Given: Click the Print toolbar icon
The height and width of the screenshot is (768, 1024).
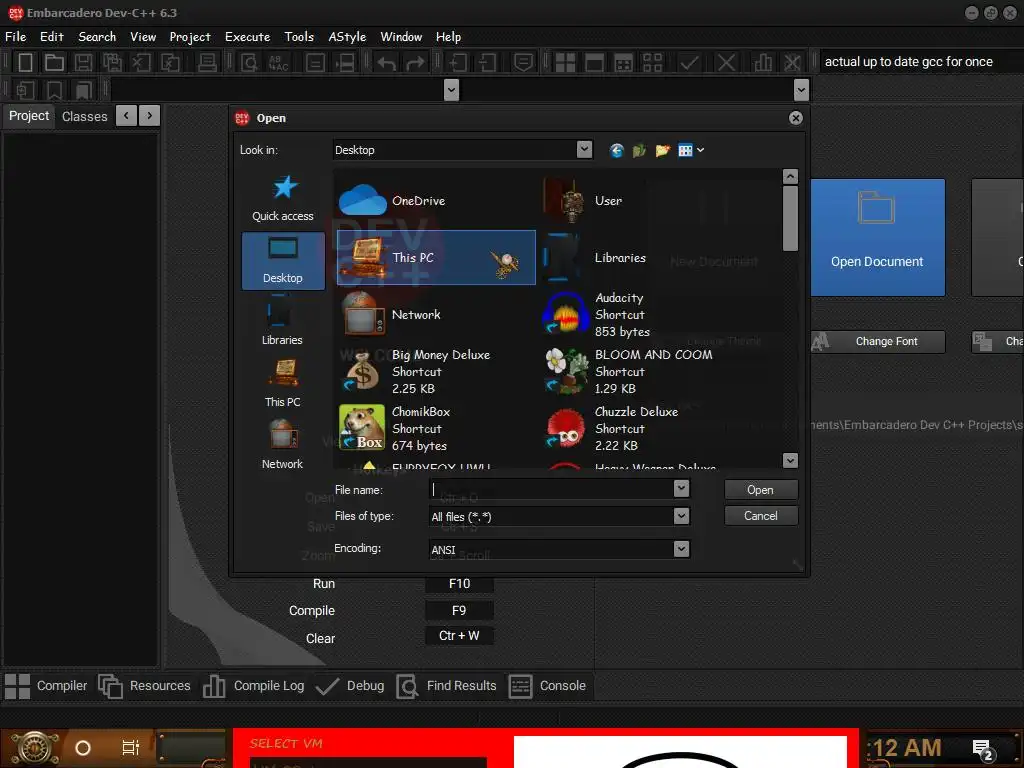Looking at the screenshot, I should 207,63.
